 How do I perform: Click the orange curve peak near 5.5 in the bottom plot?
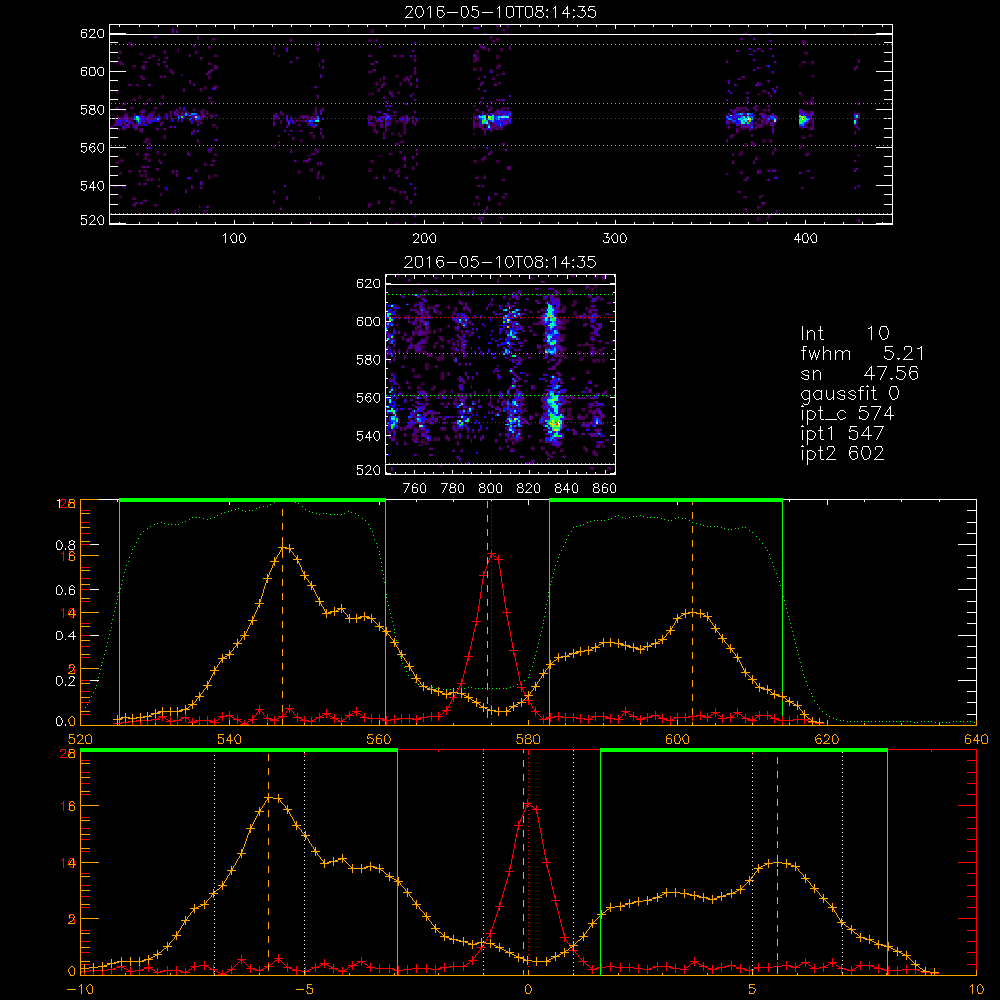pyautogui.click(x=777, y=863)
